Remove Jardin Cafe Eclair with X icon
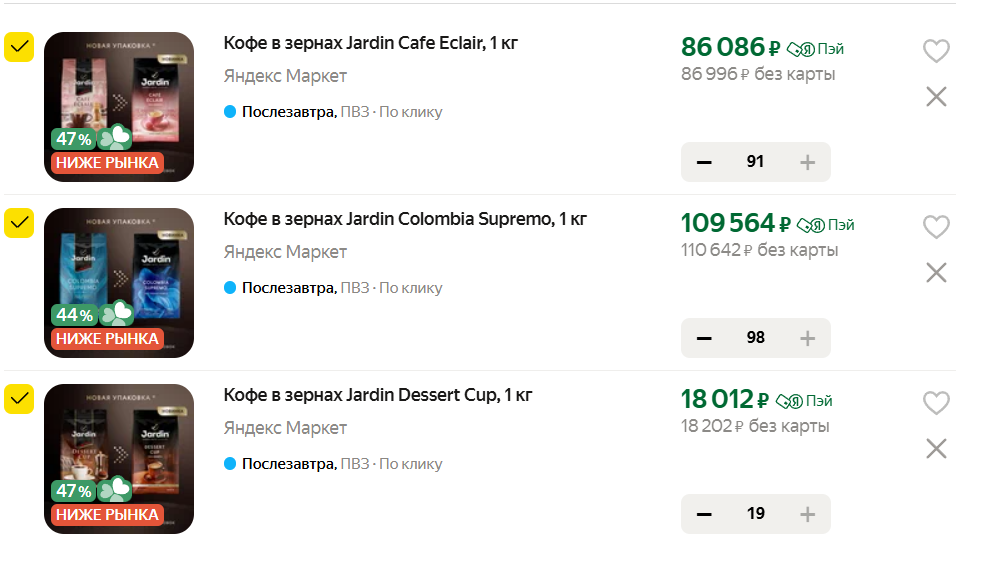 click(x=936, y=97)
